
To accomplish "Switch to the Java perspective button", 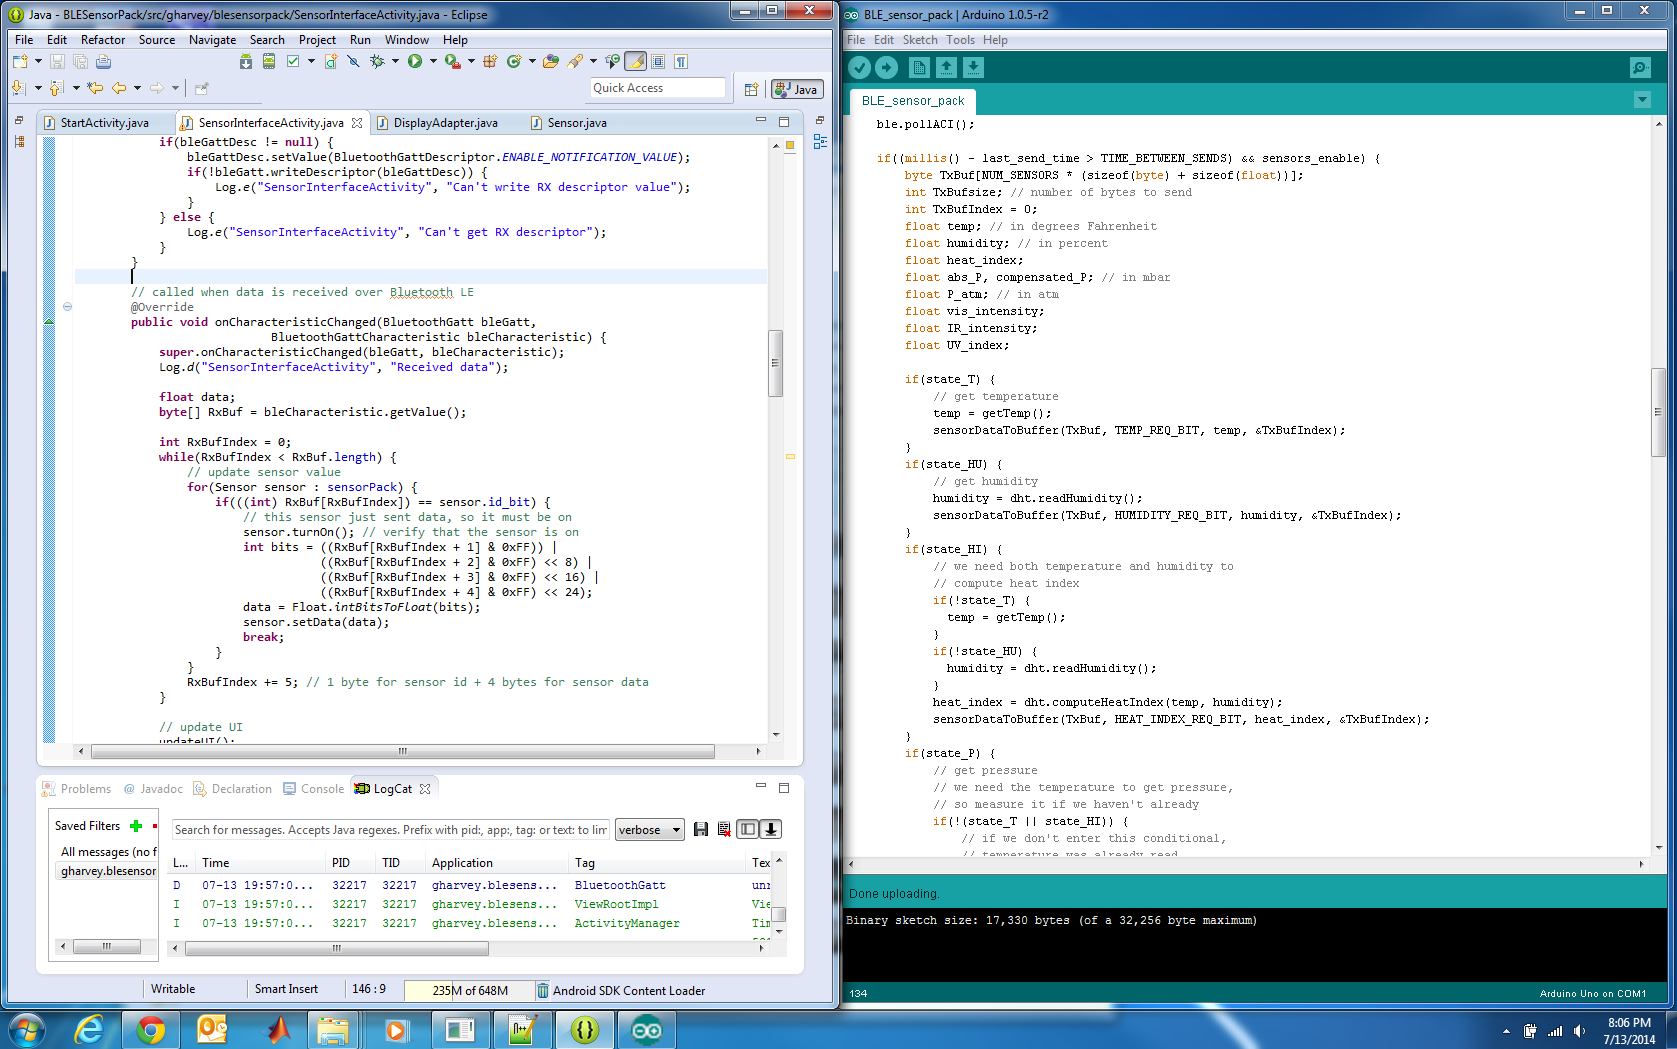I will click(x=797, y=89).
